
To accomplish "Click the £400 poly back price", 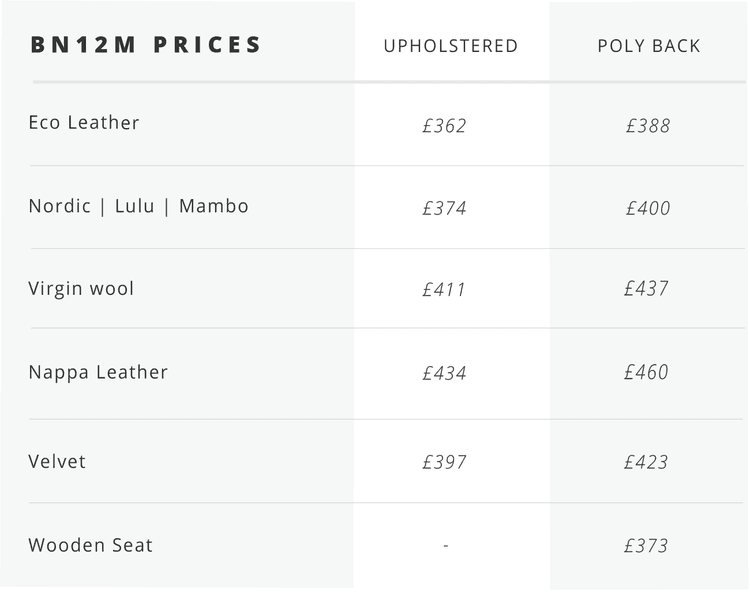I will [648, 209].
